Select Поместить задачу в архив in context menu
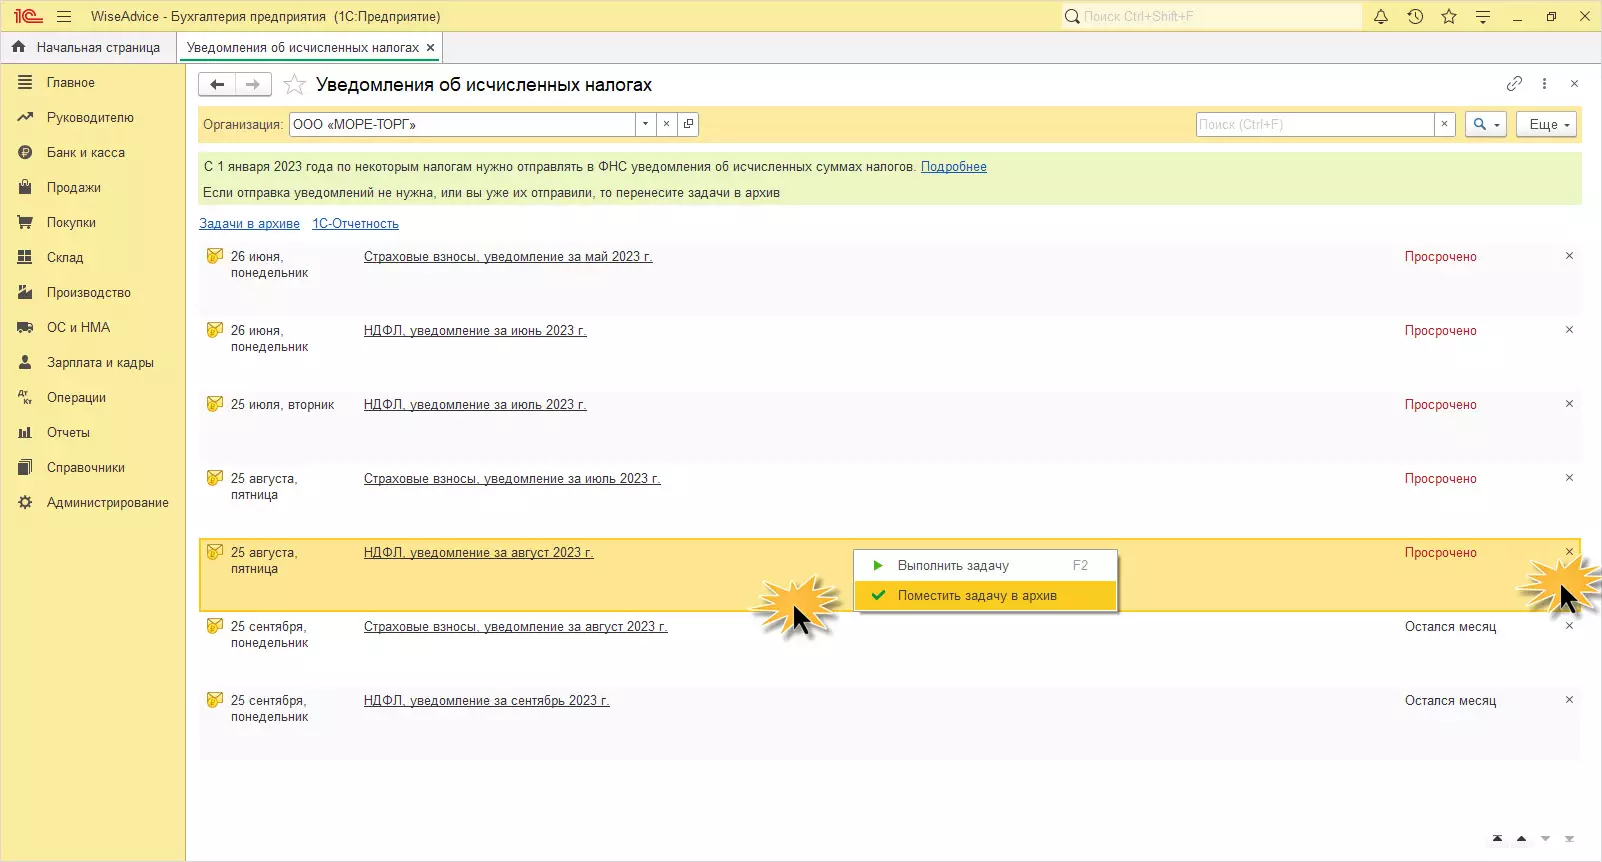This screenshot has height=862, width=1602. 985,596
